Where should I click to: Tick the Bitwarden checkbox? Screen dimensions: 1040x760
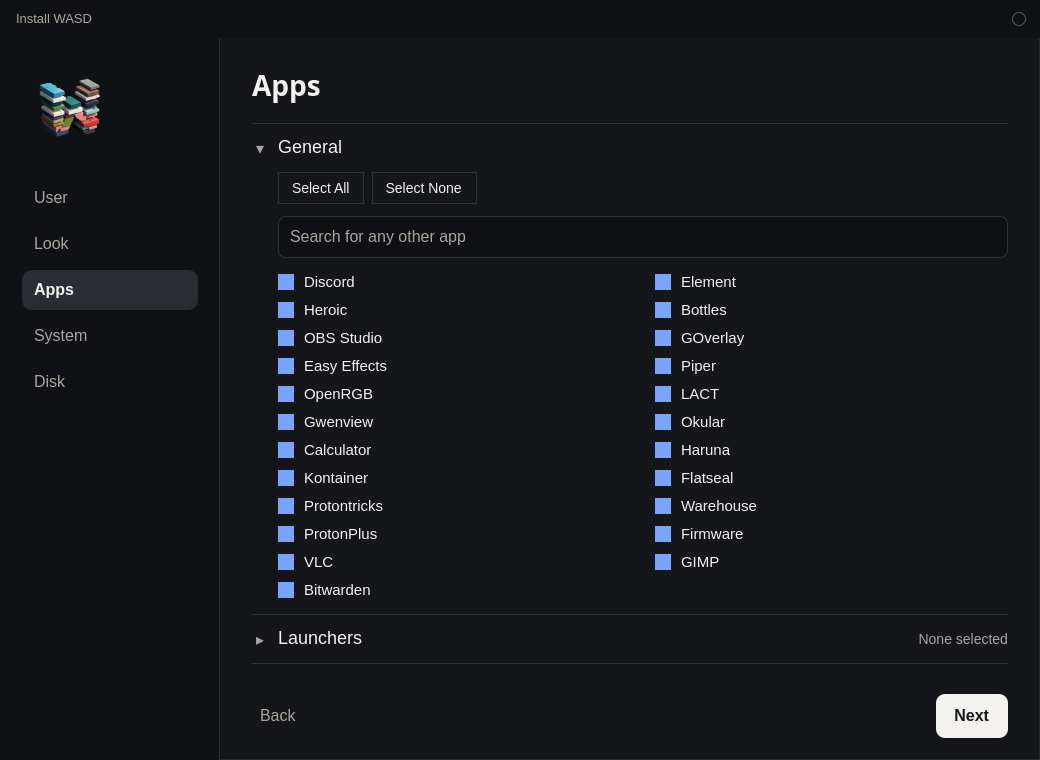tap(286, 590)
